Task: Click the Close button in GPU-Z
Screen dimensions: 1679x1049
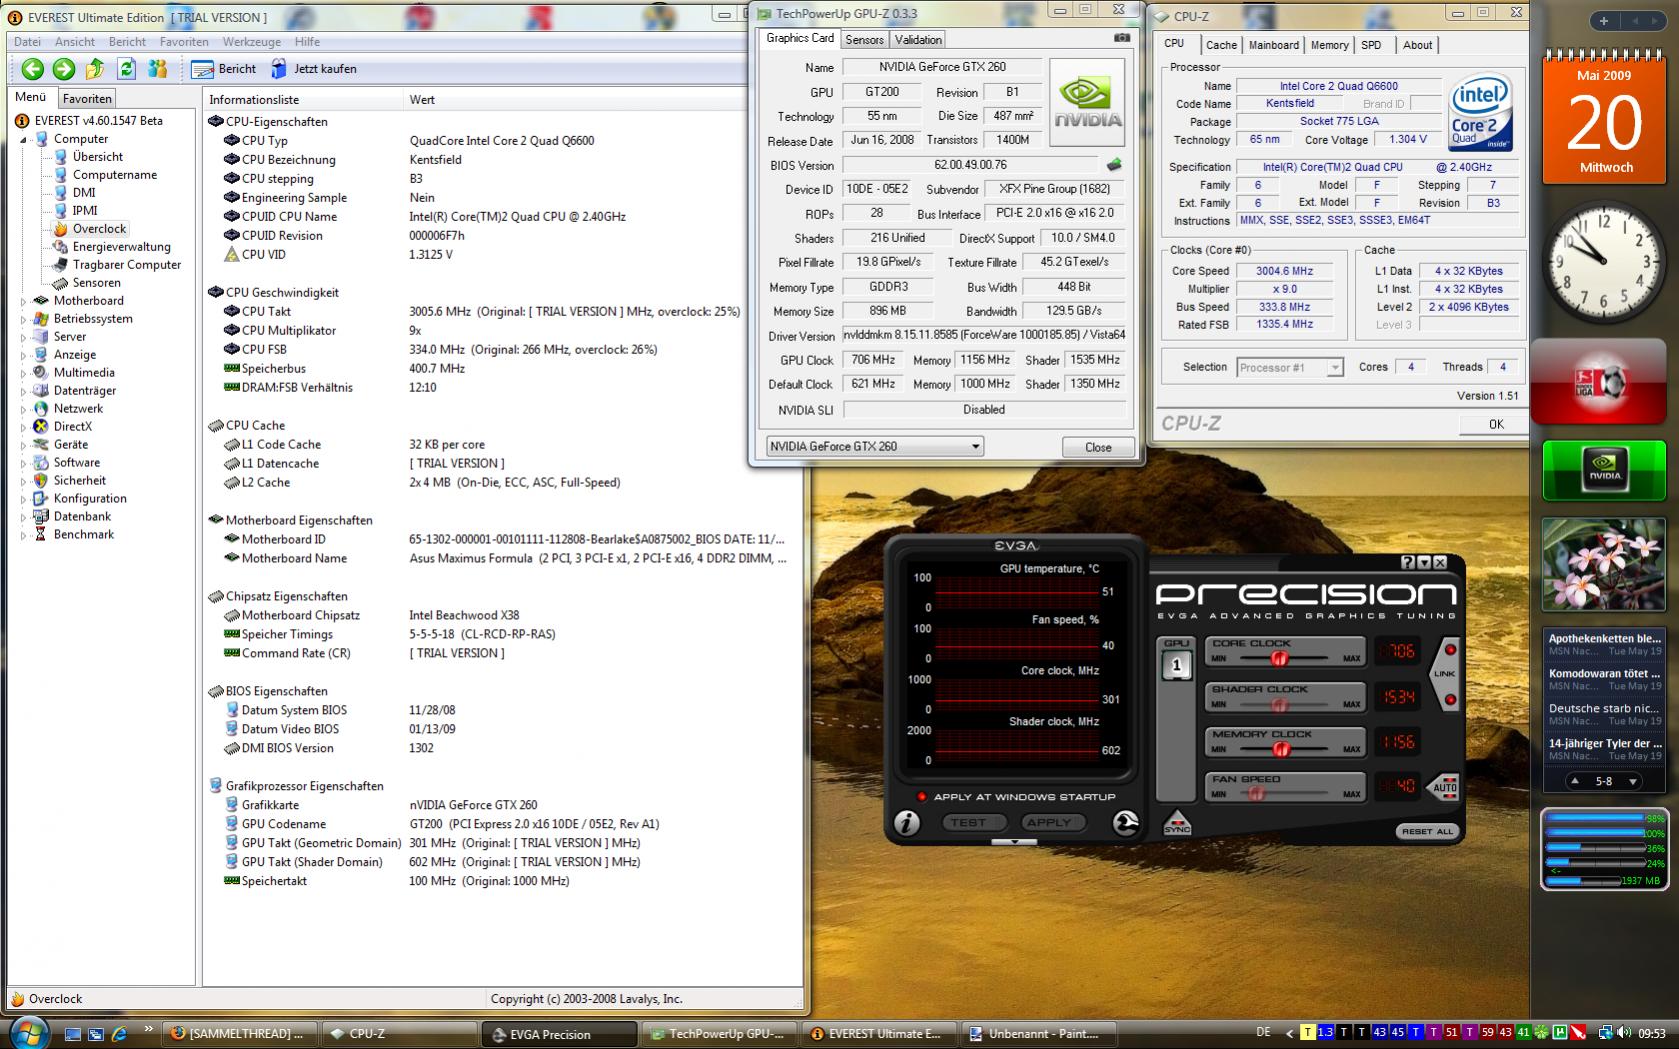Action: [1097, 447]
